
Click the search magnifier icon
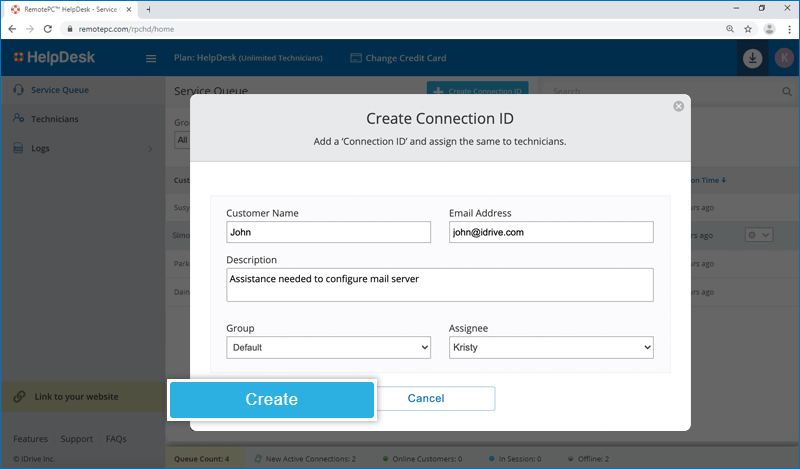pyautogui.click(x=786, y=92)
